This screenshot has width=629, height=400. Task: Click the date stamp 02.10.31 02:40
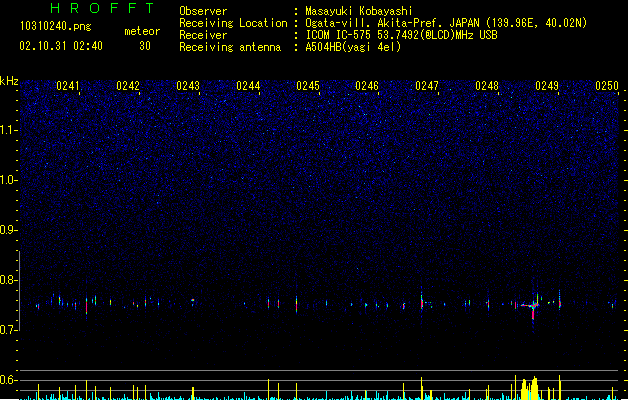[x=61, y=46]
